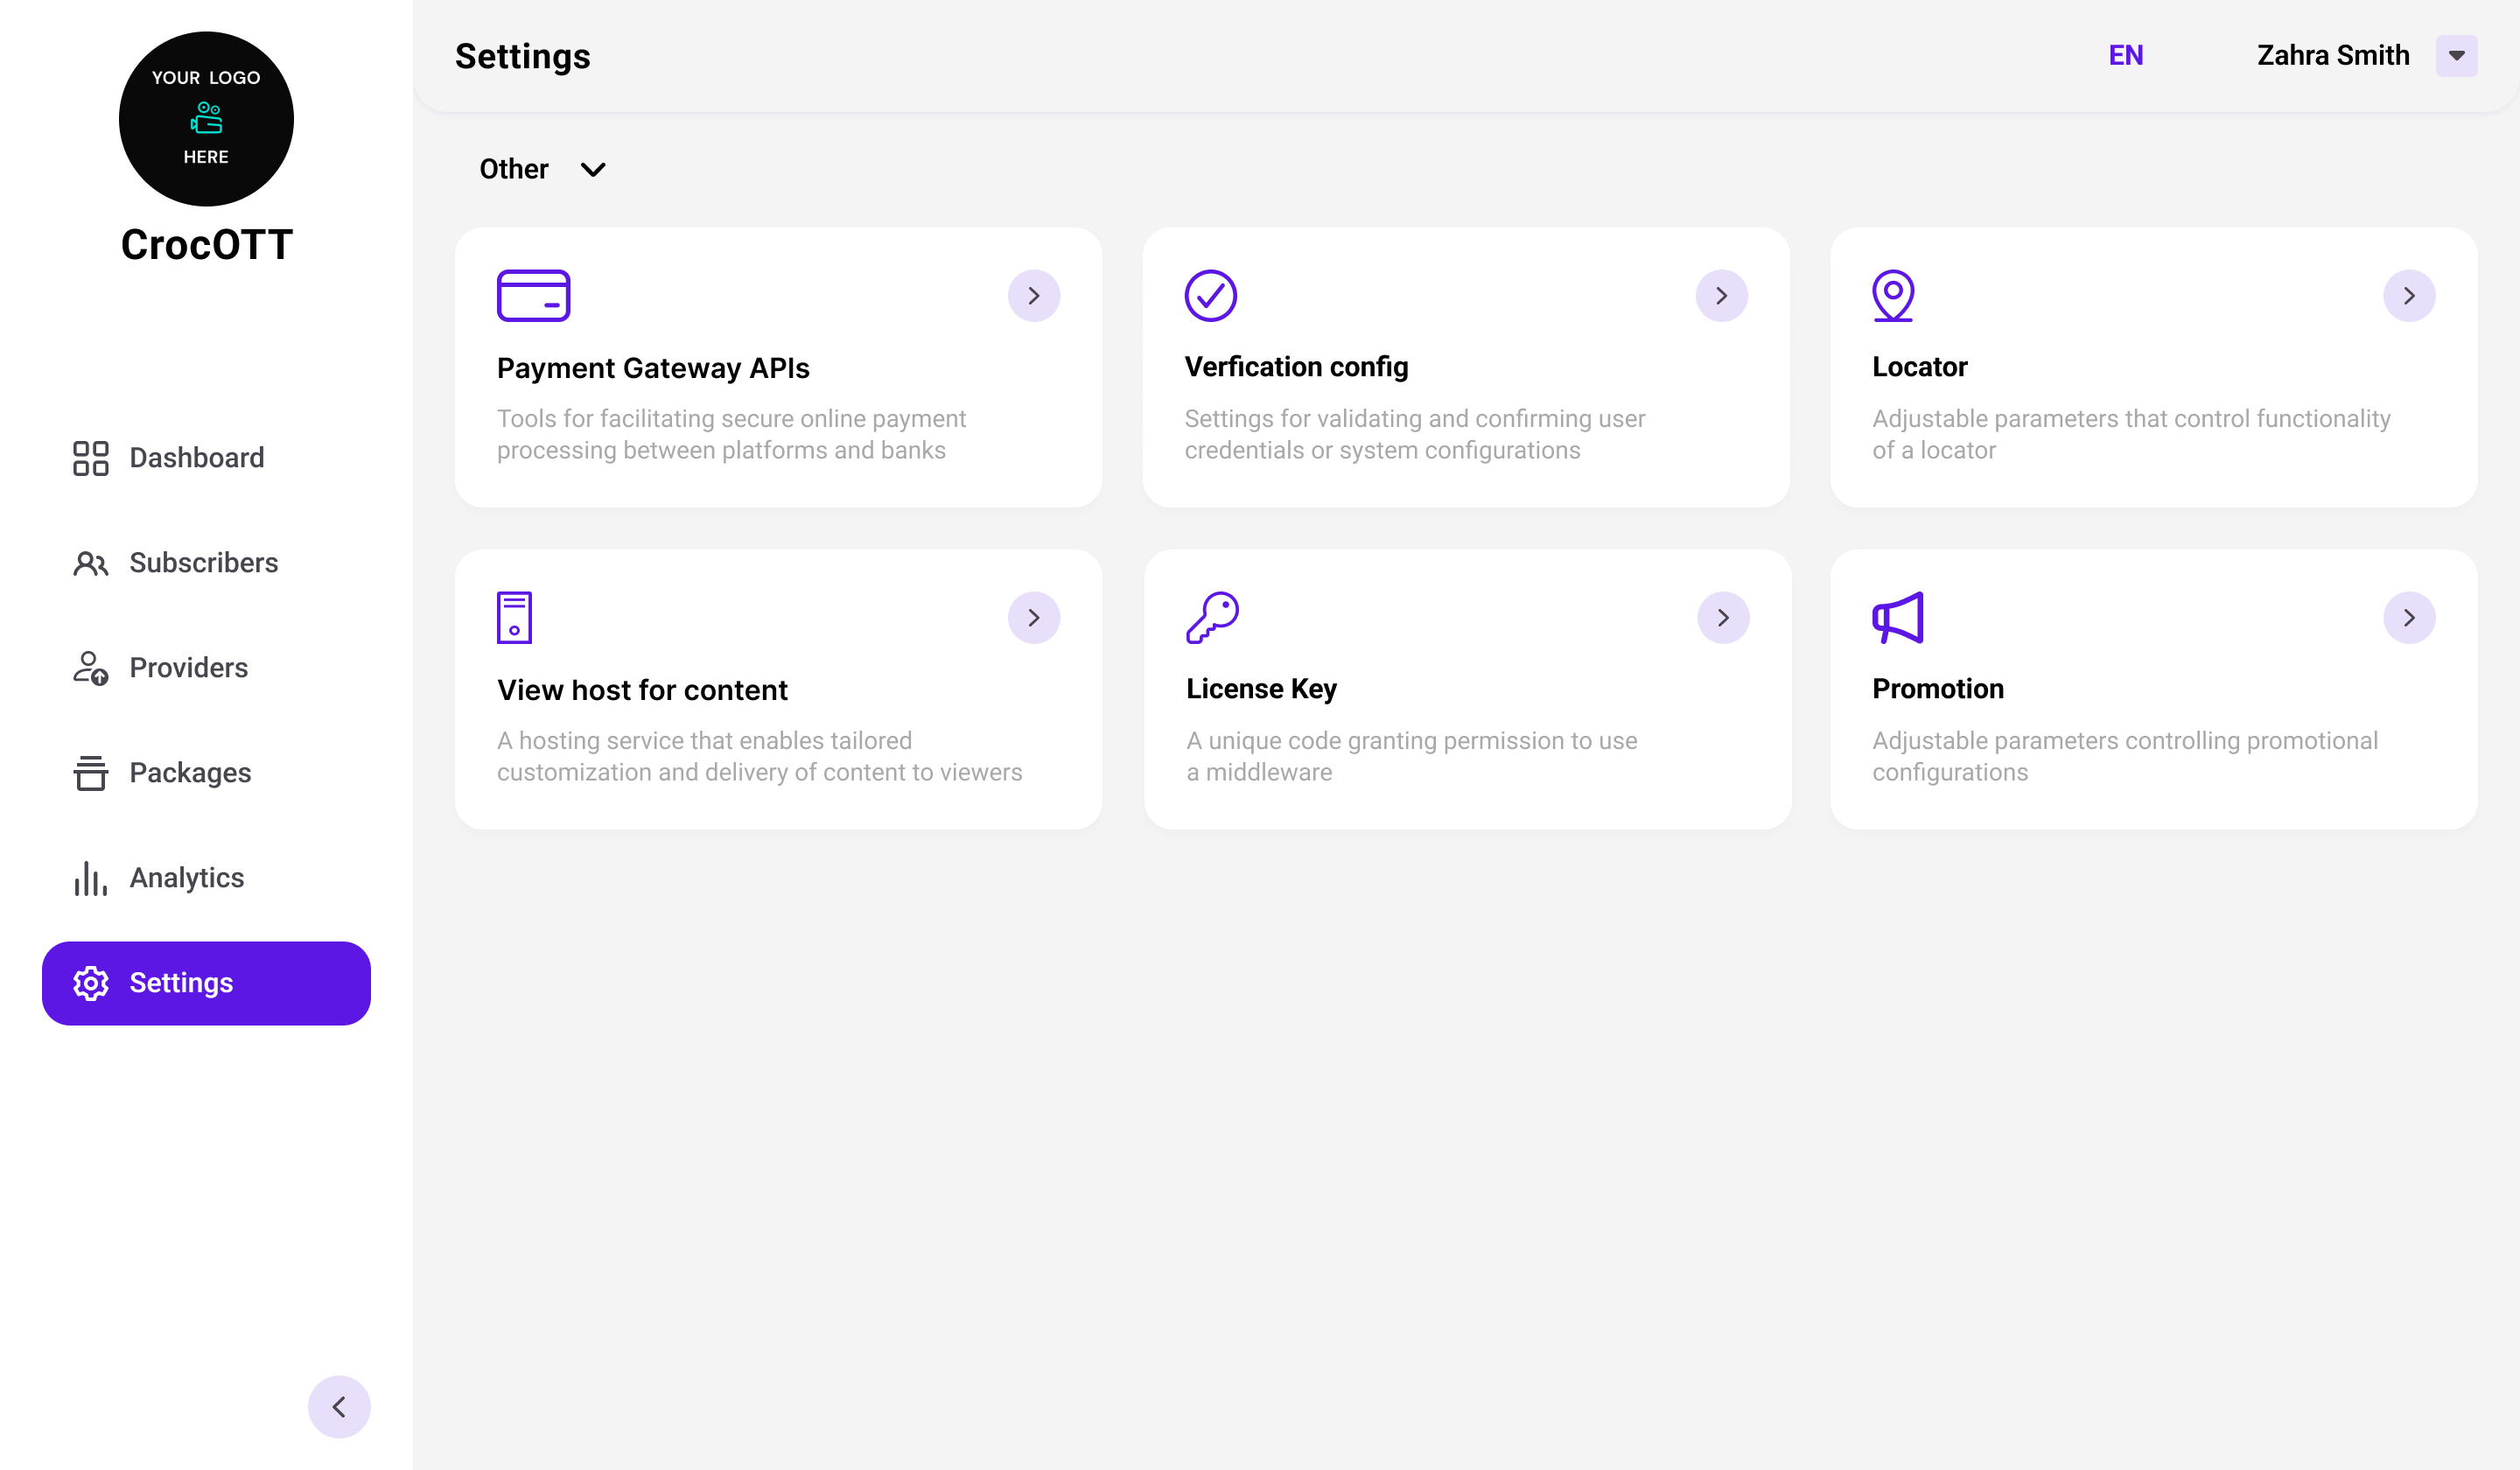The width and height of the screenshot is (2520, 1470).
Task: Click the Analytics bar chart icon
Action: point(90,878)
